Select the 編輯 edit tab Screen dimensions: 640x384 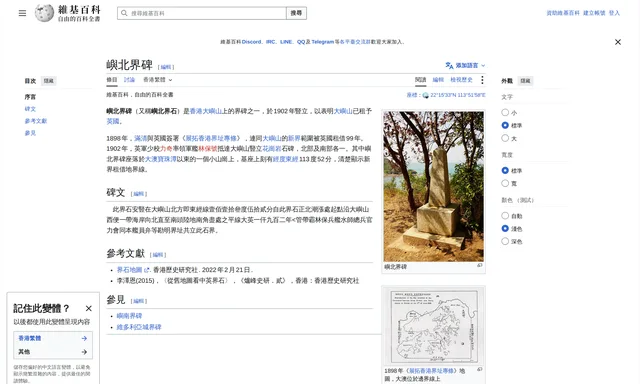coord(438,80)
